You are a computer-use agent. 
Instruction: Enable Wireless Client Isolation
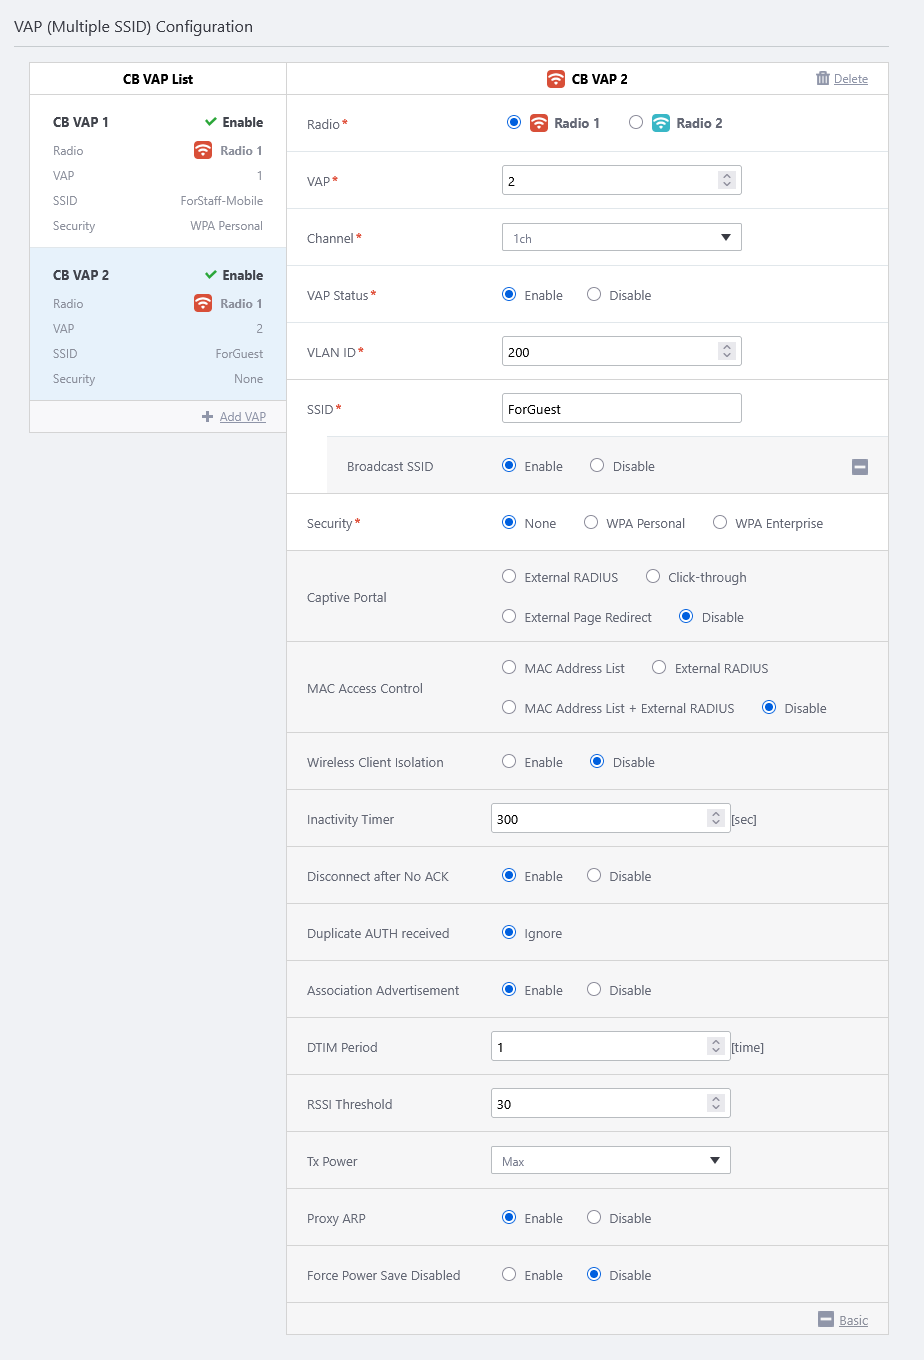click(509, 762)
